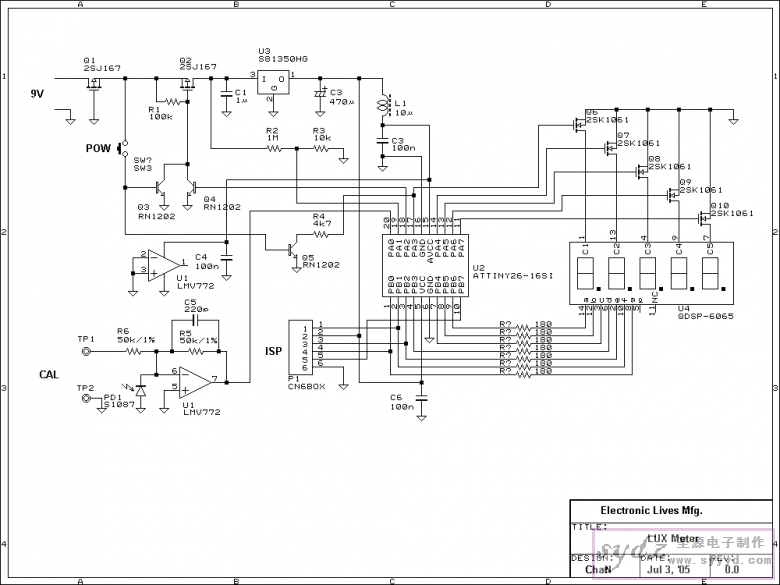
Task: Select the U2 ATTINY26-16SI chip body
Action: click(x=425, y=266)
